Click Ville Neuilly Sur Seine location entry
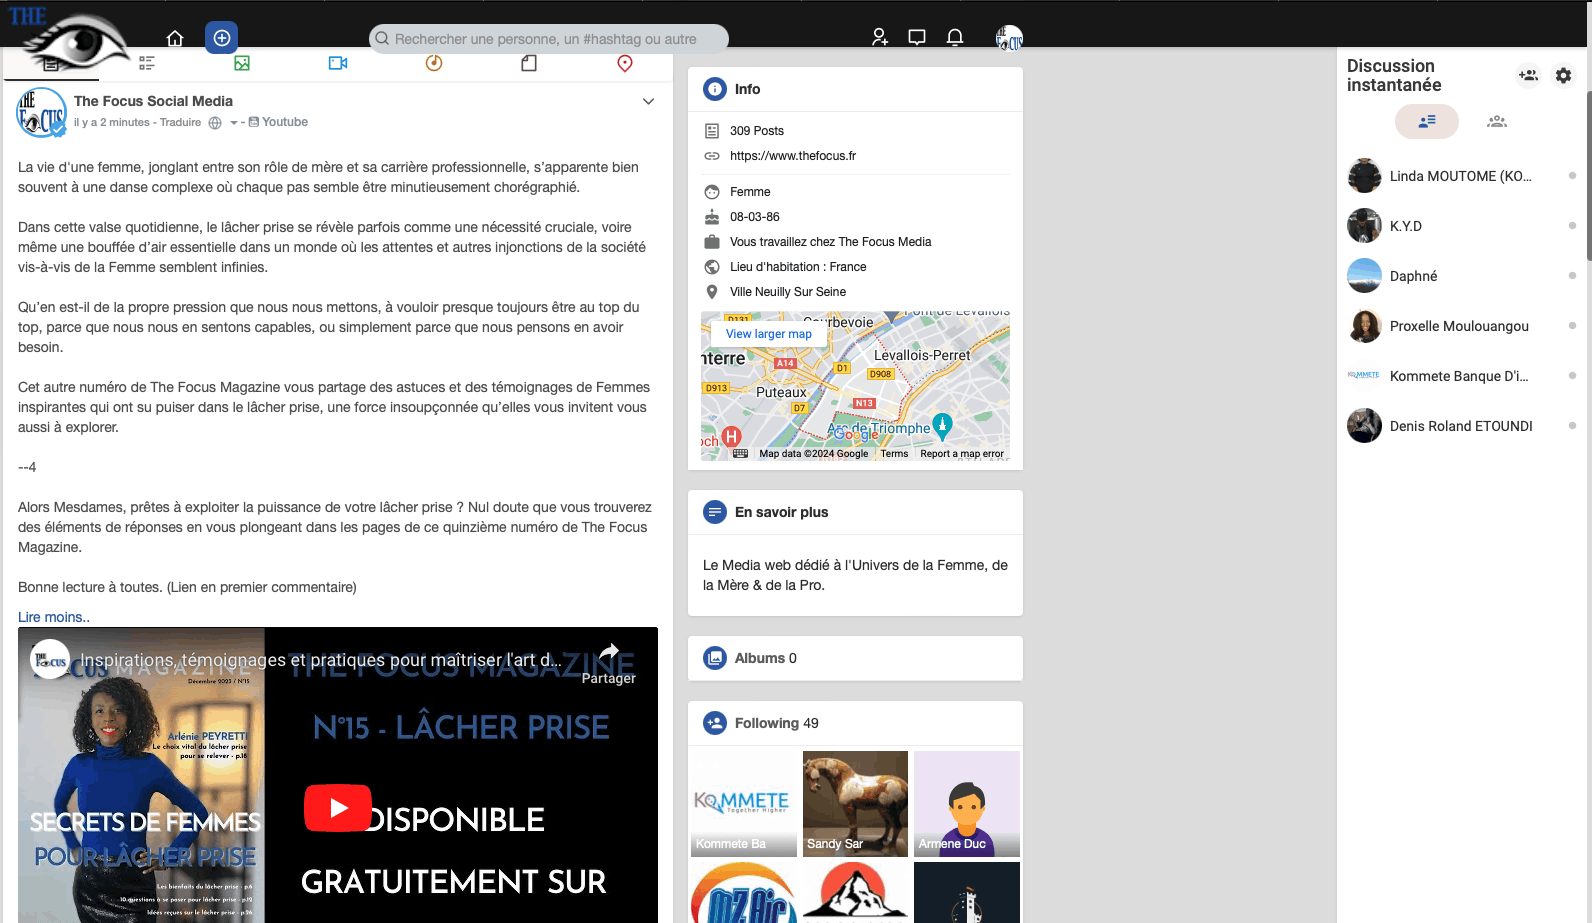This screenshot has width=1592, height=923. (787, 292)
